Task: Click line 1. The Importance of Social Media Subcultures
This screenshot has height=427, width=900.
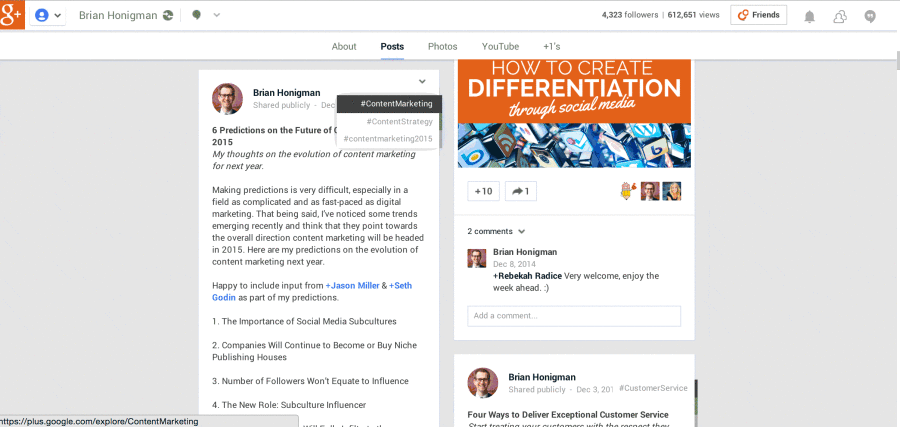Action: pos(304,321)
